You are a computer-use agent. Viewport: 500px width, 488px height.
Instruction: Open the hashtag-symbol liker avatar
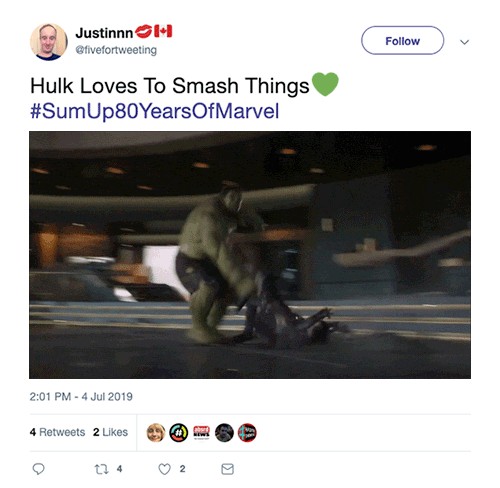179,433
